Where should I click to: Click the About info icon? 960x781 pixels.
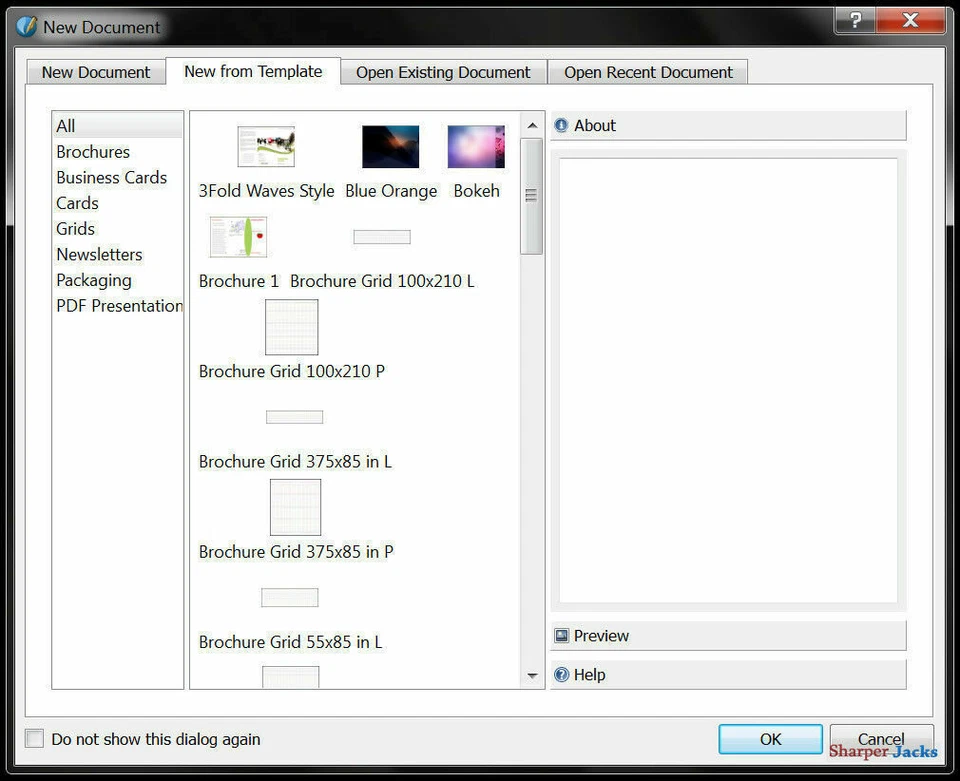coord(561,125)
